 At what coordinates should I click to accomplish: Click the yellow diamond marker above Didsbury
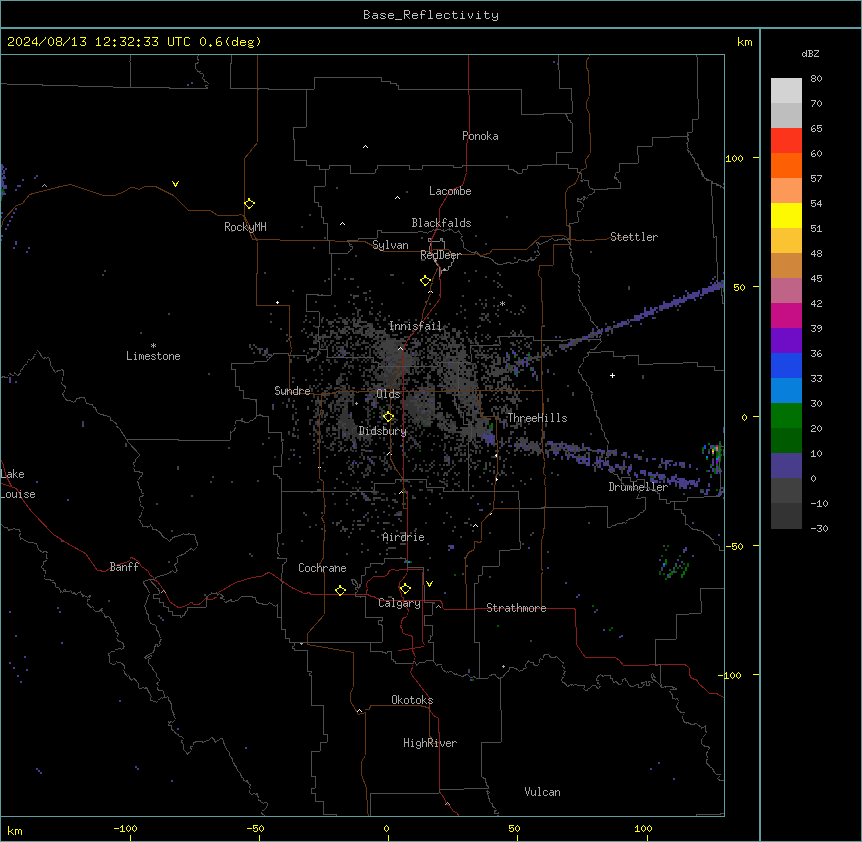point(388,417)
